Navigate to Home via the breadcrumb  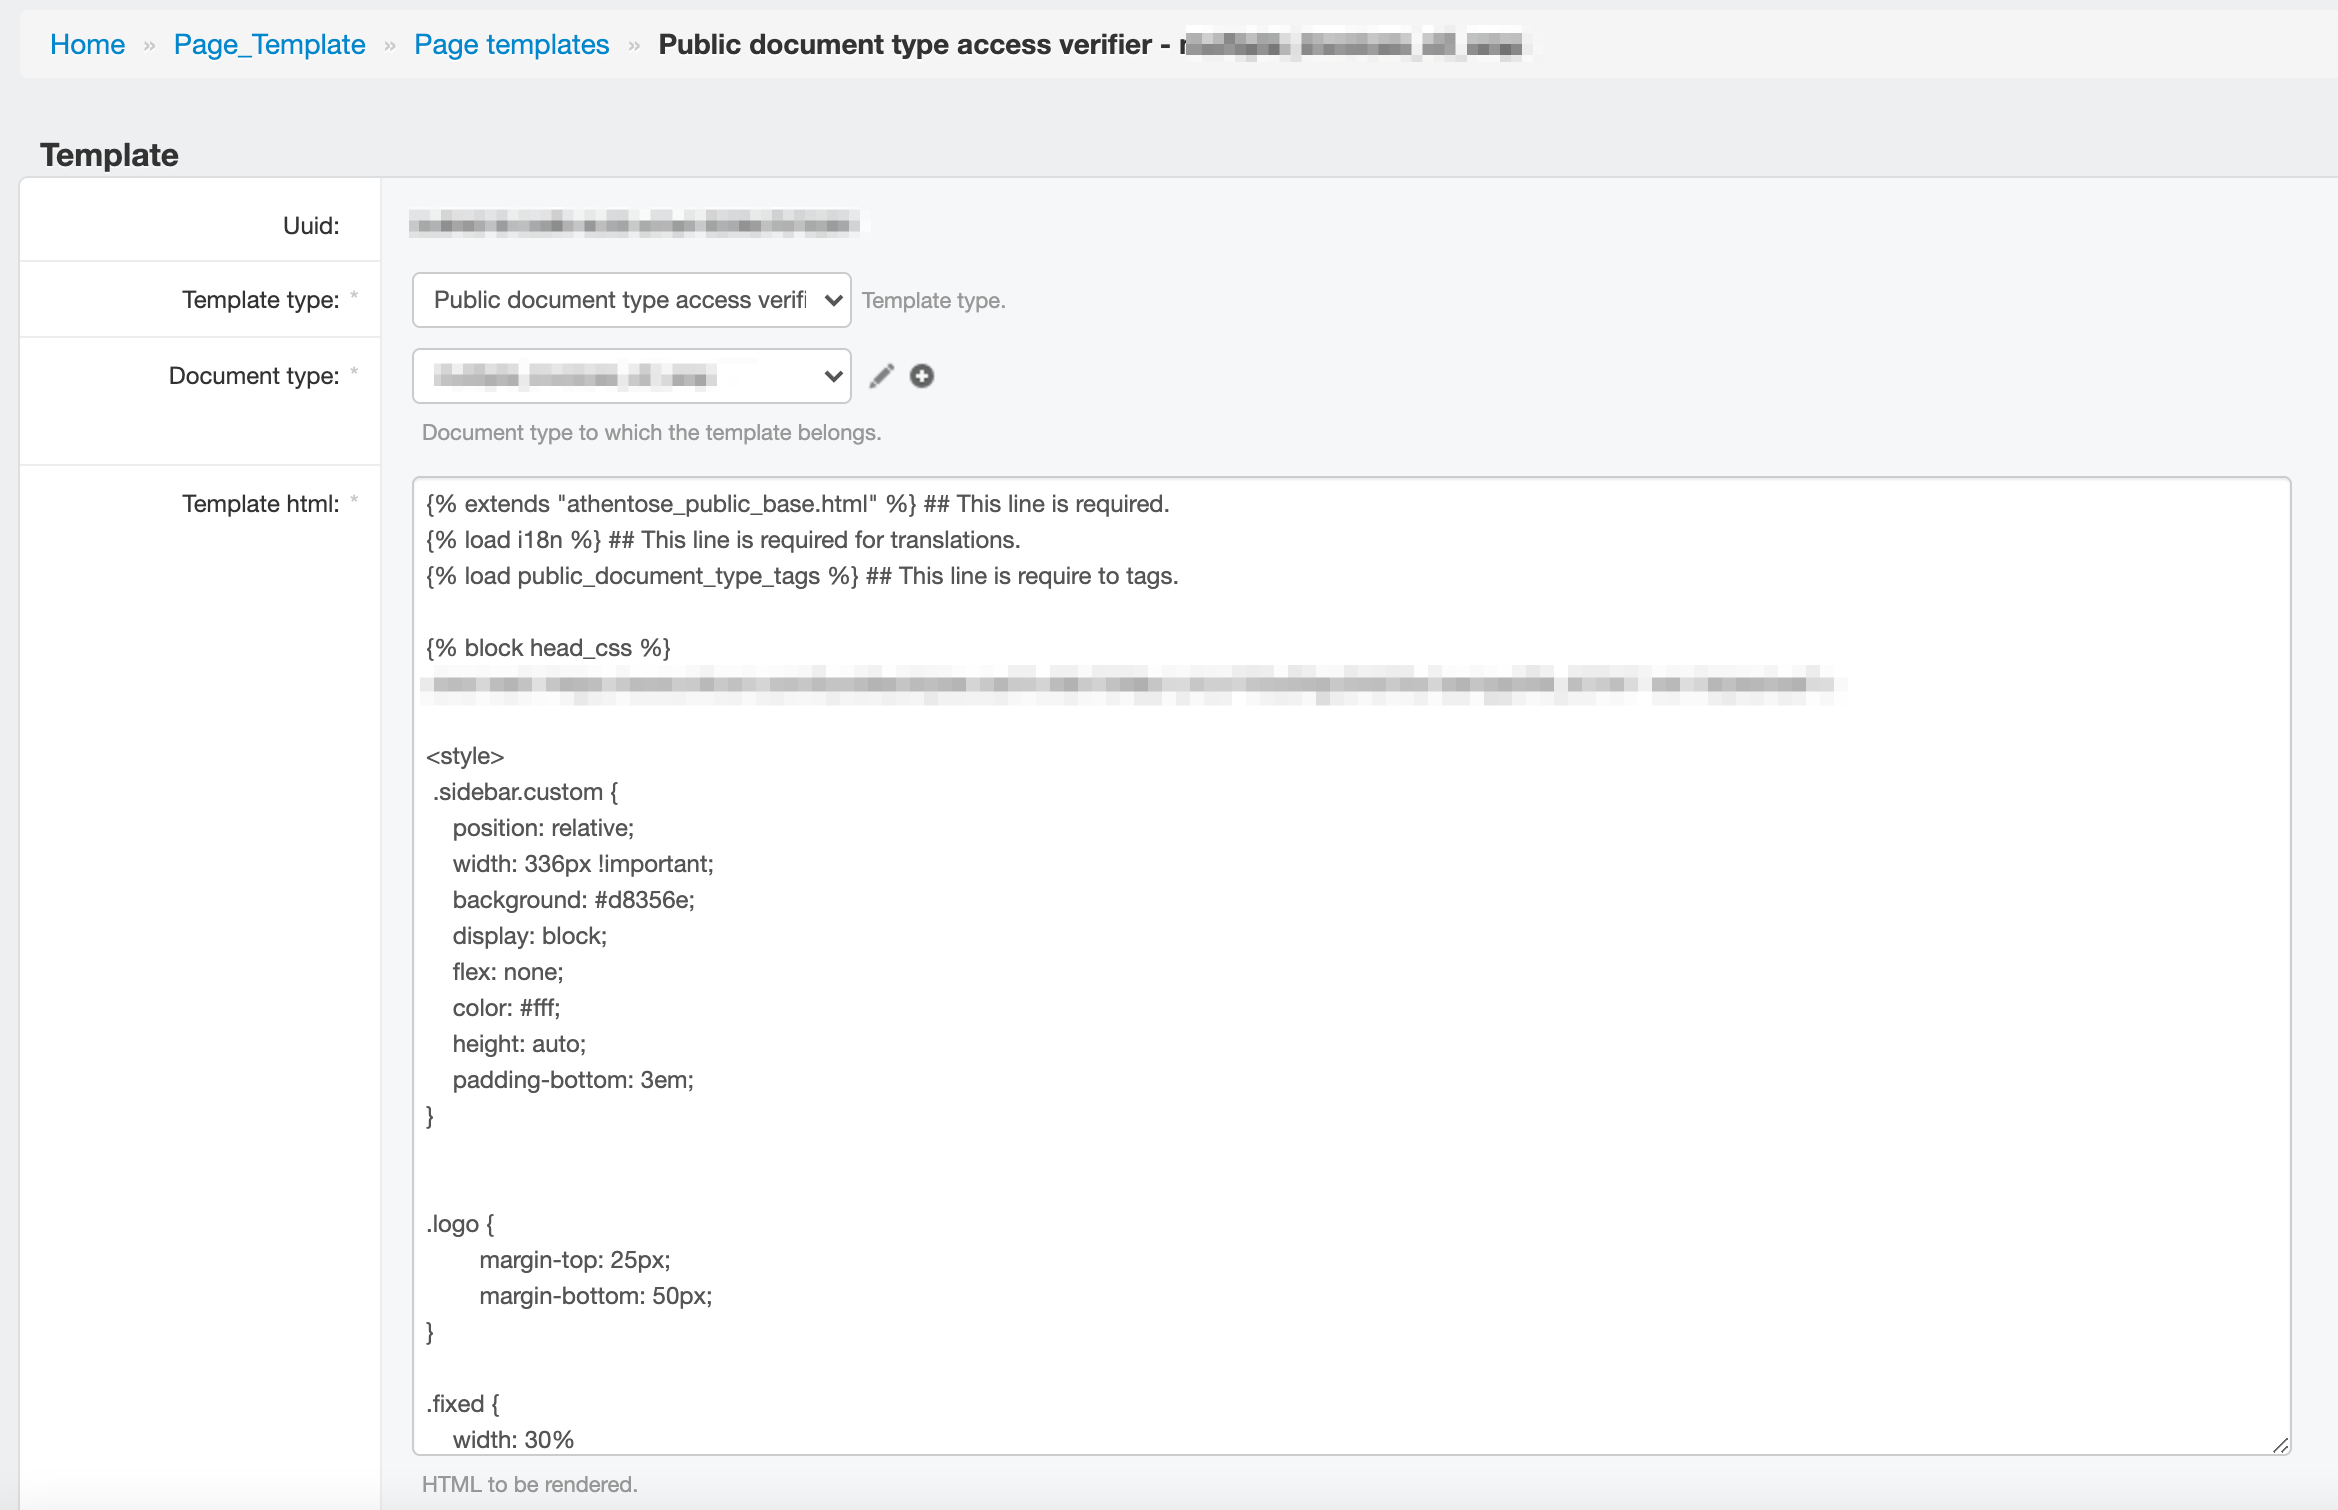(x=87, y=44)
